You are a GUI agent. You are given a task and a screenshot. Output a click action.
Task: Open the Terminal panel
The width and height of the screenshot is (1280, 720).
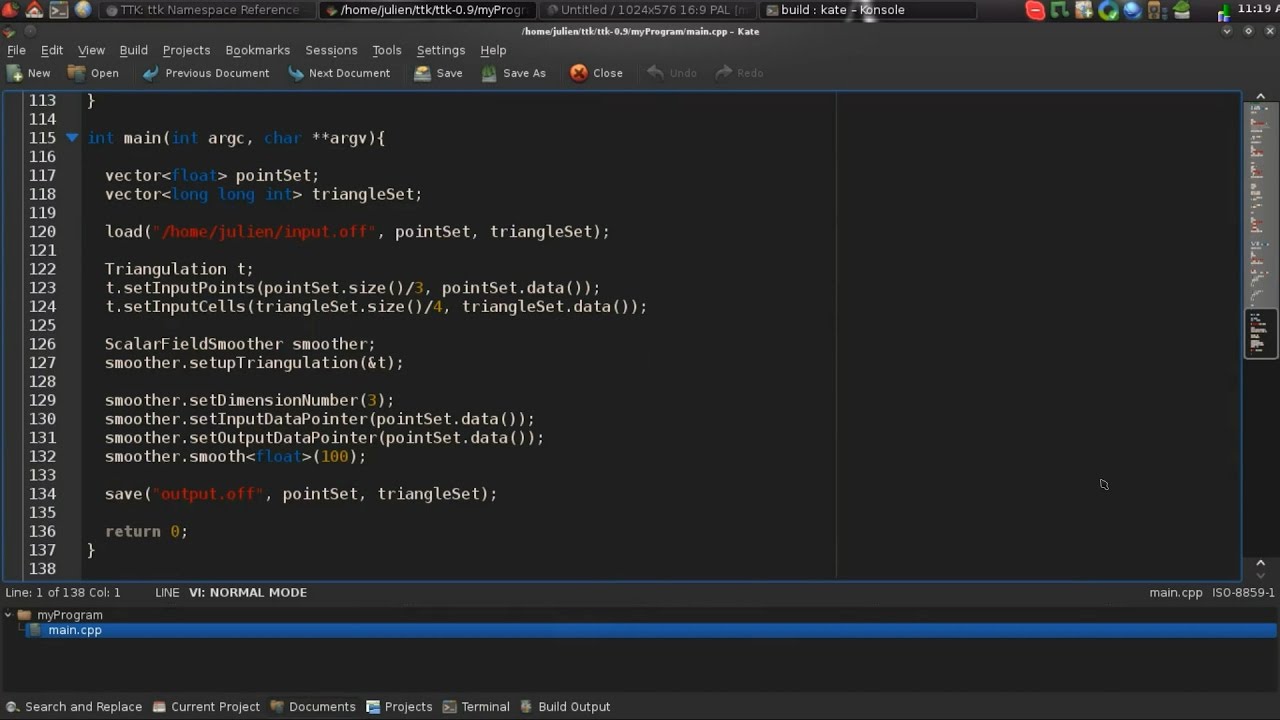pos(476,707)
